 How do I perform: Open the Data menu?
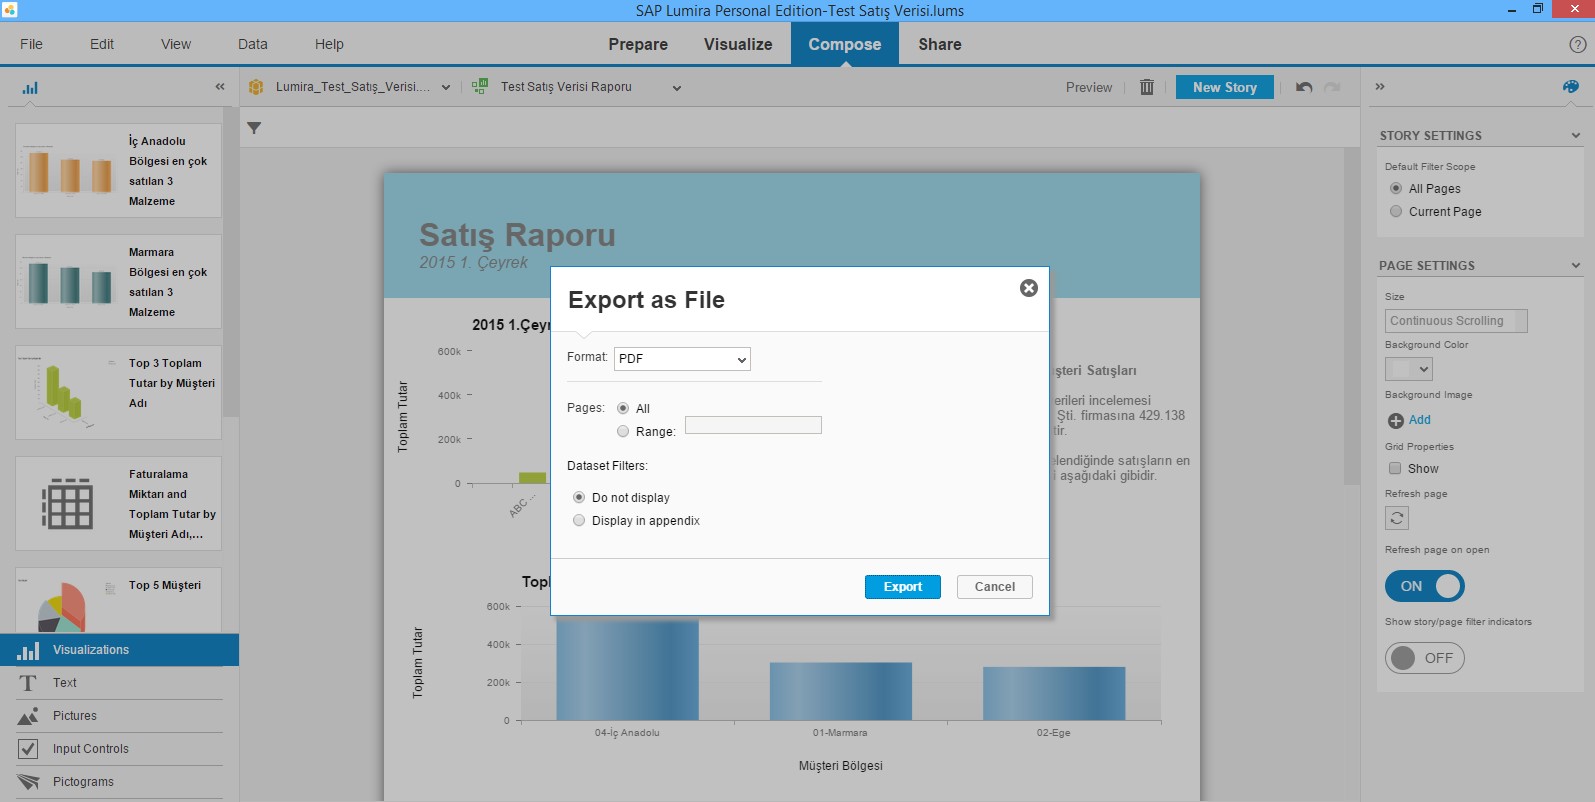(x=252, y=44)
